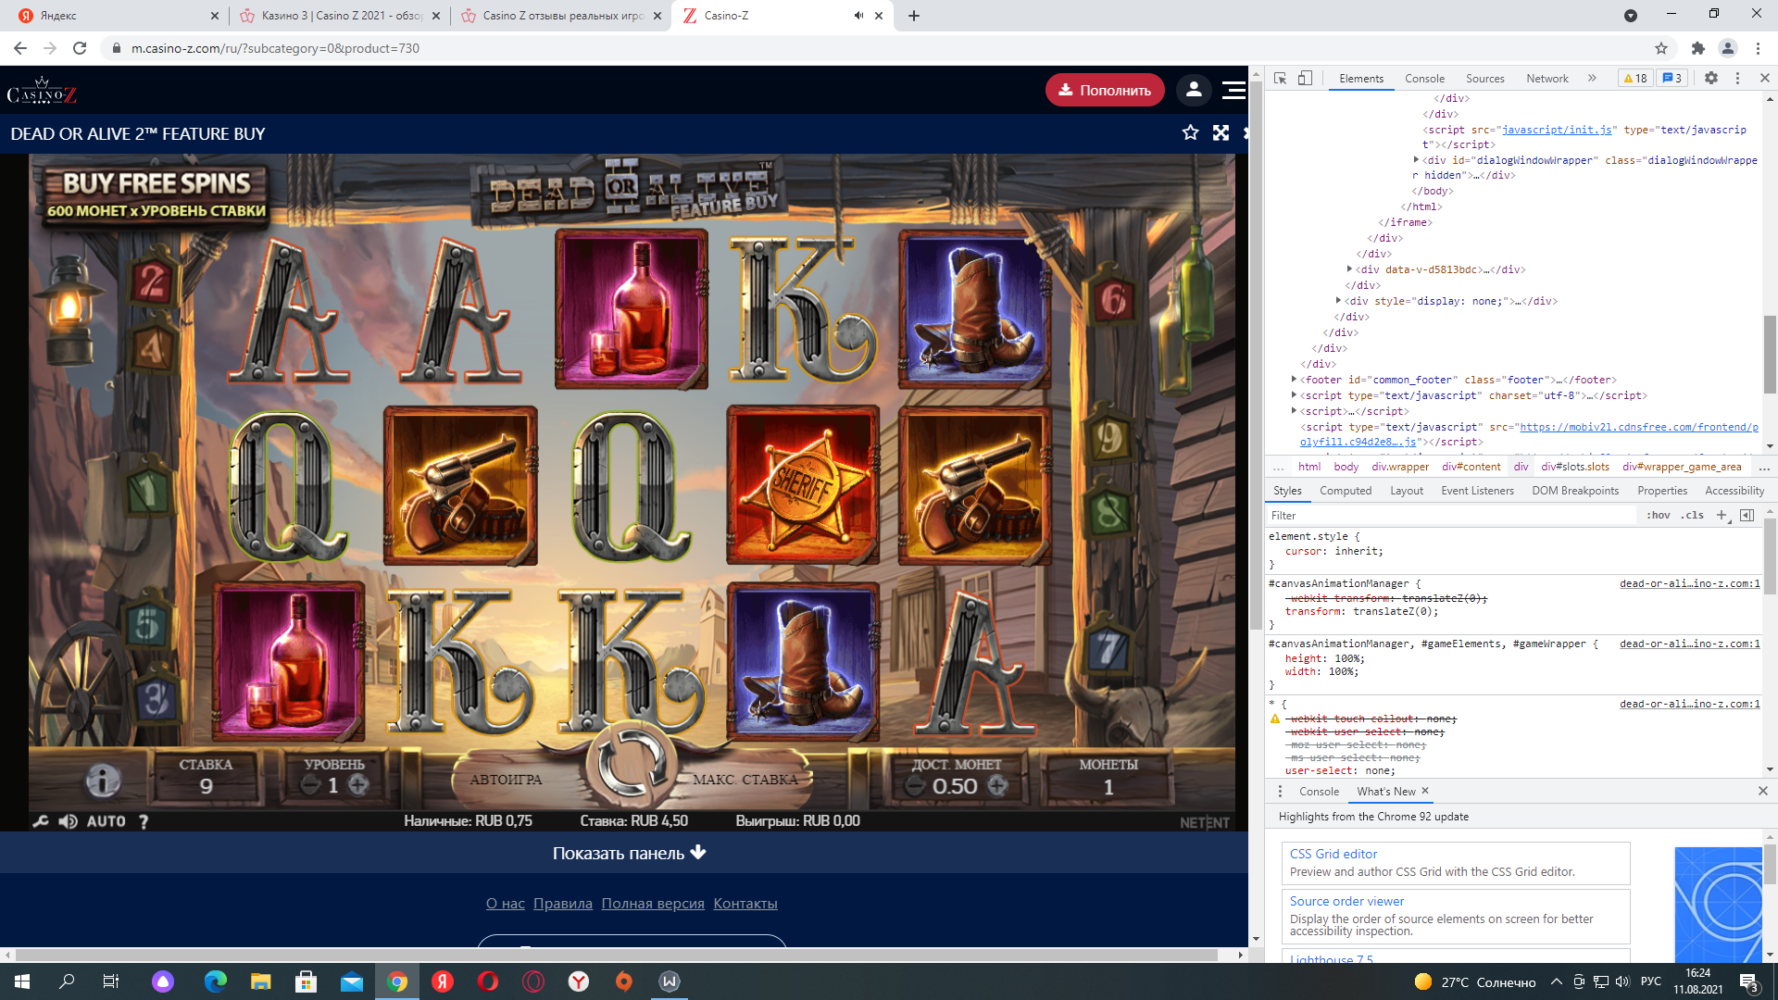Toggle the :hov element state panel

coord(1658,515)
